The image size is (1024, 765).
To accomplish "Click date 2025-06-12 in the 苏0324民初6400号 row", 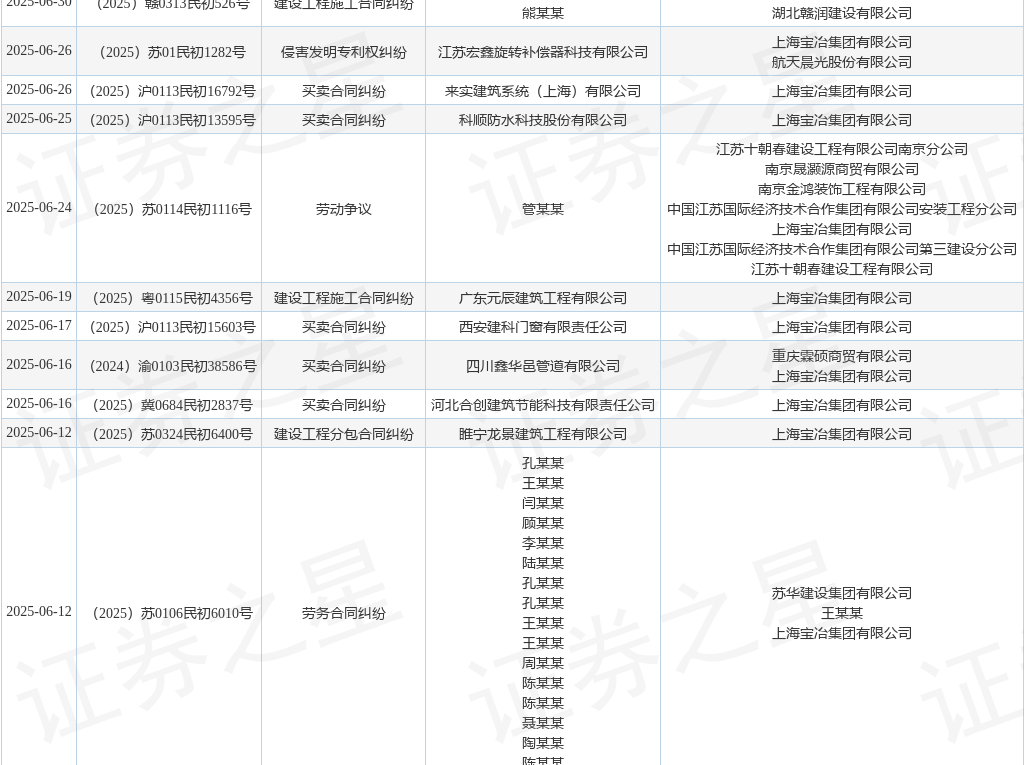I will [x=39, y=432].
